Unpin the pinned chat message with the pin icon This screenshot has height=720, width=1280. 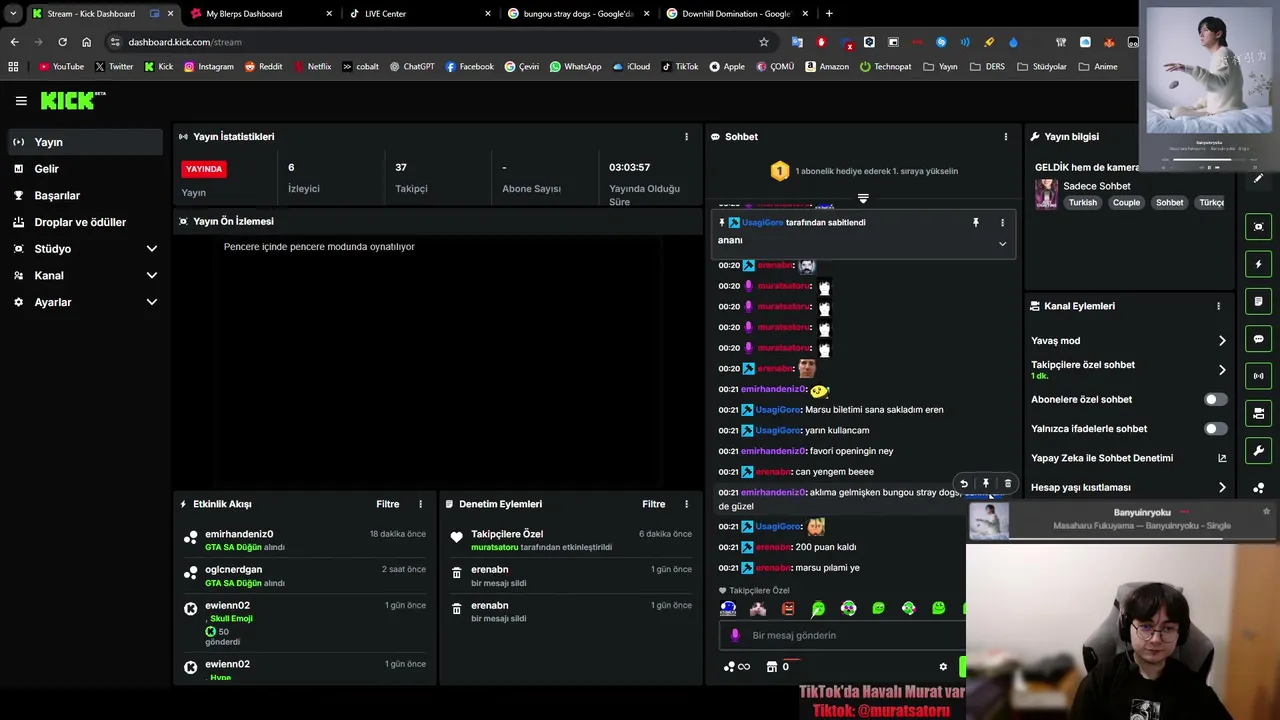click(x=976, y=223)
